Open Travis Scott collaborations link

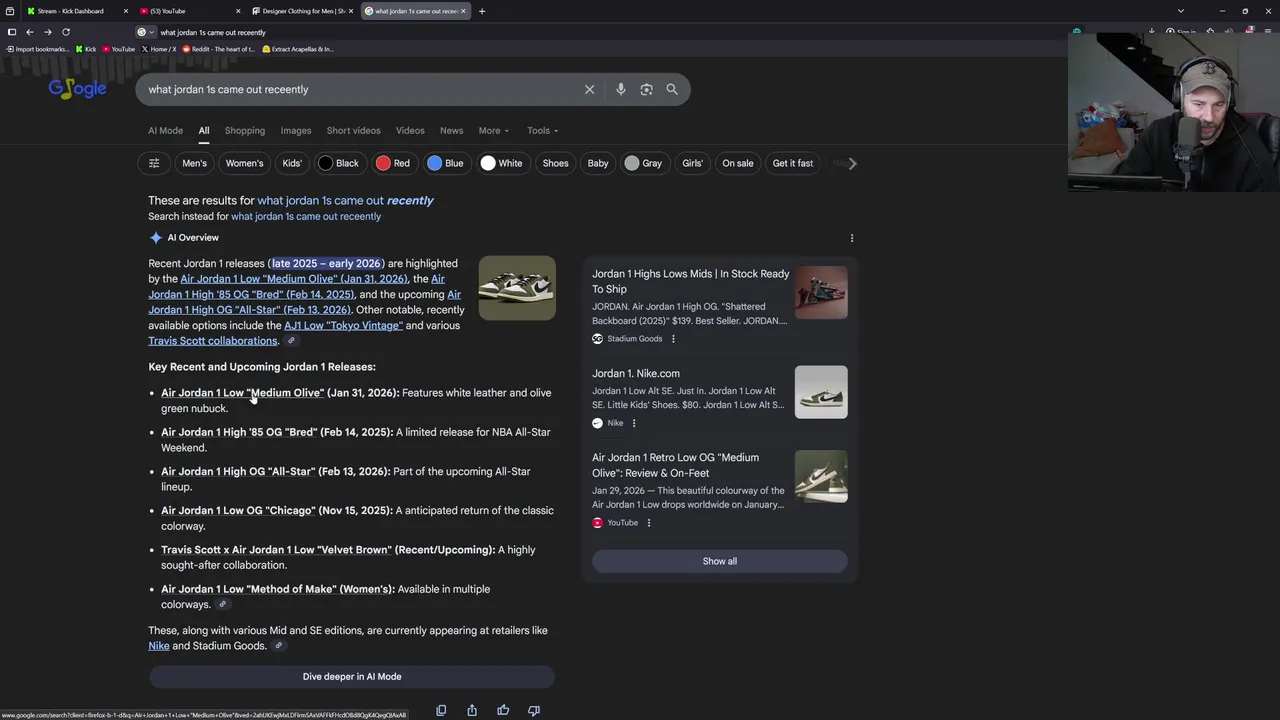point(213,341)
